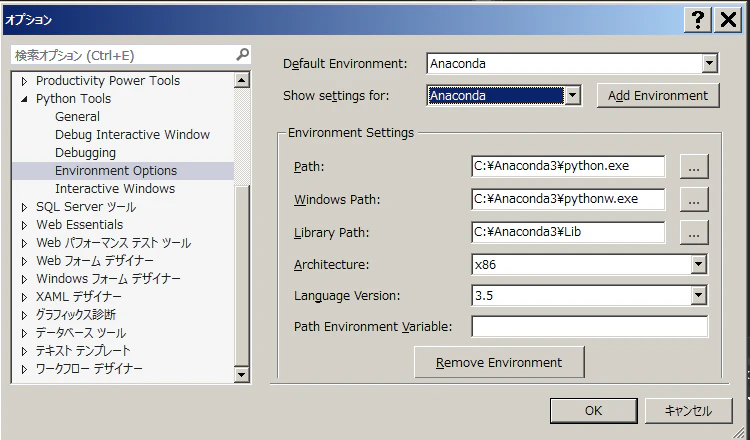Click the search magnifier icon
Image resolution: width=750 pixels, height=440 pixels.
click(243, 55)
